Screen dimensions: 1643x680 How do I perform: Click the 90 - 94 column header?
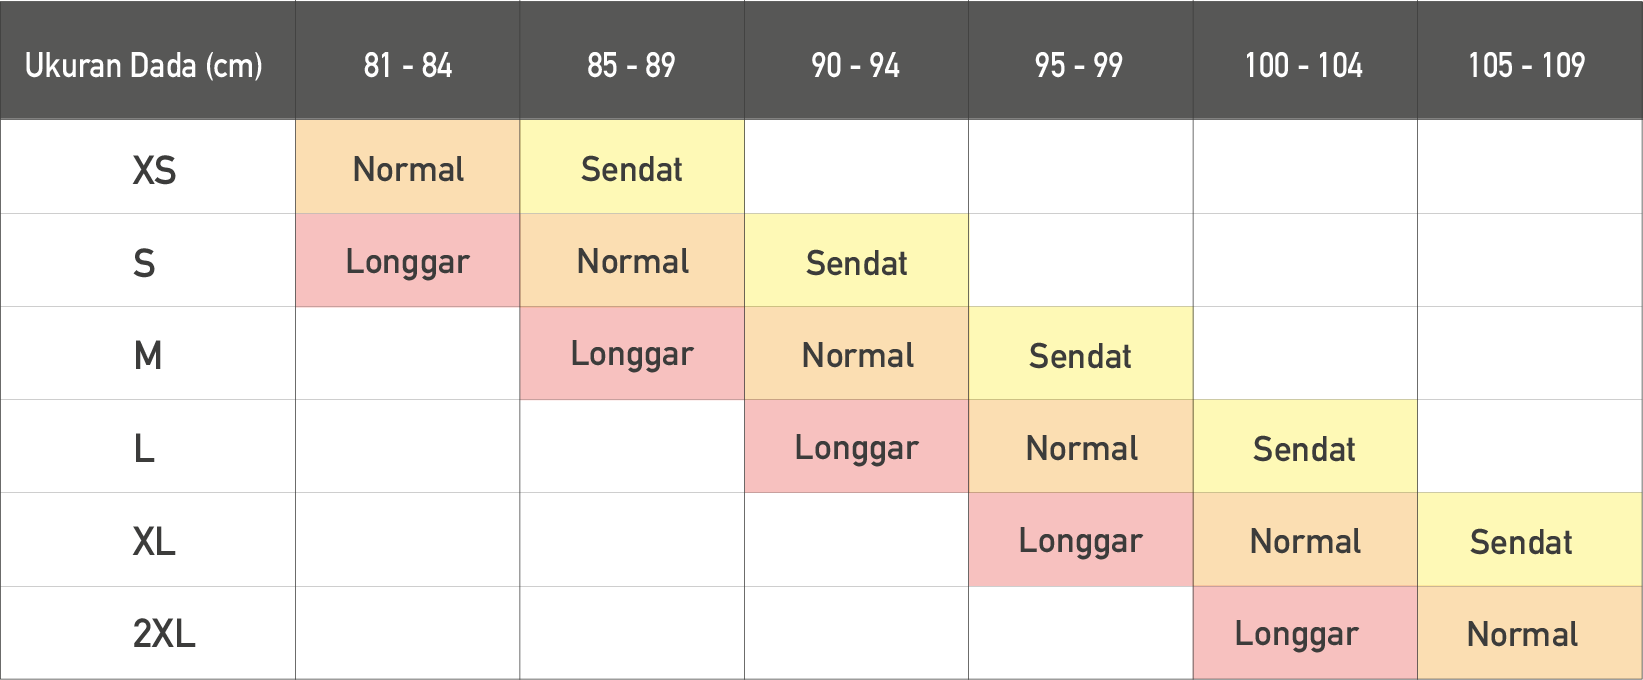tap(856, 60)
